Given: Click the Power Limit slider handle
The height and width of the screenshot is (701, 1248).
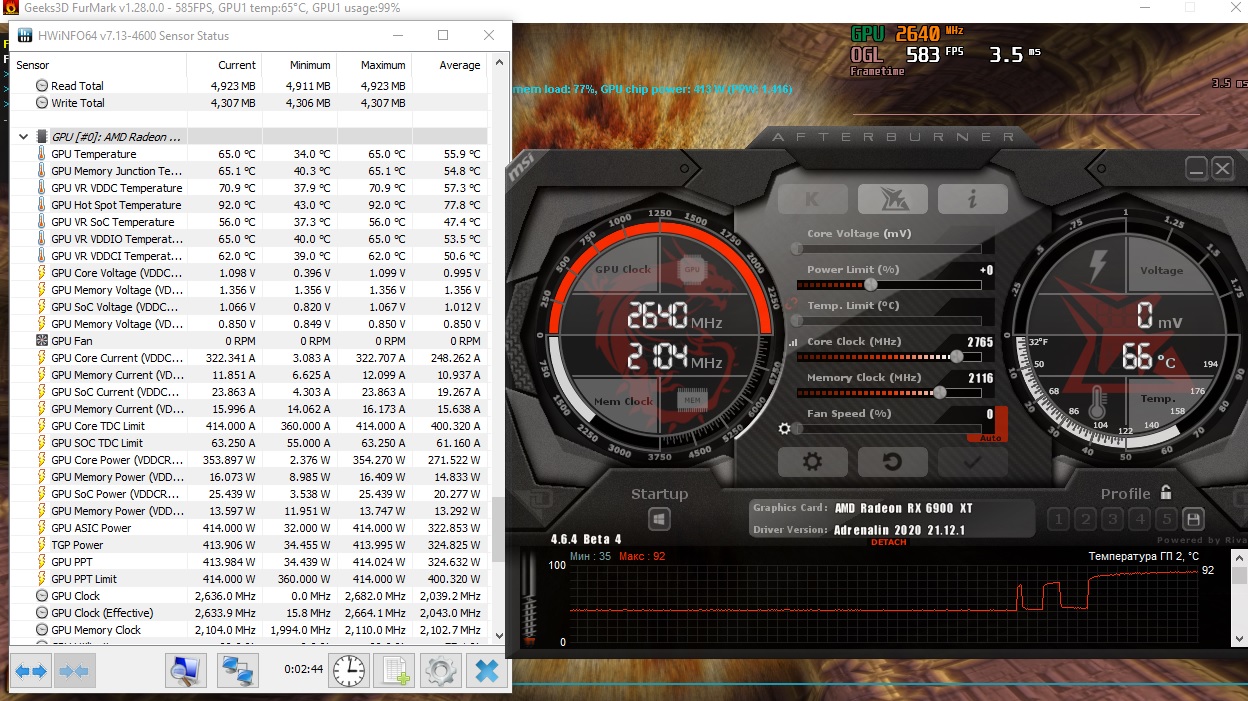Looking at the screenshot, I should (x=870, y=284).
